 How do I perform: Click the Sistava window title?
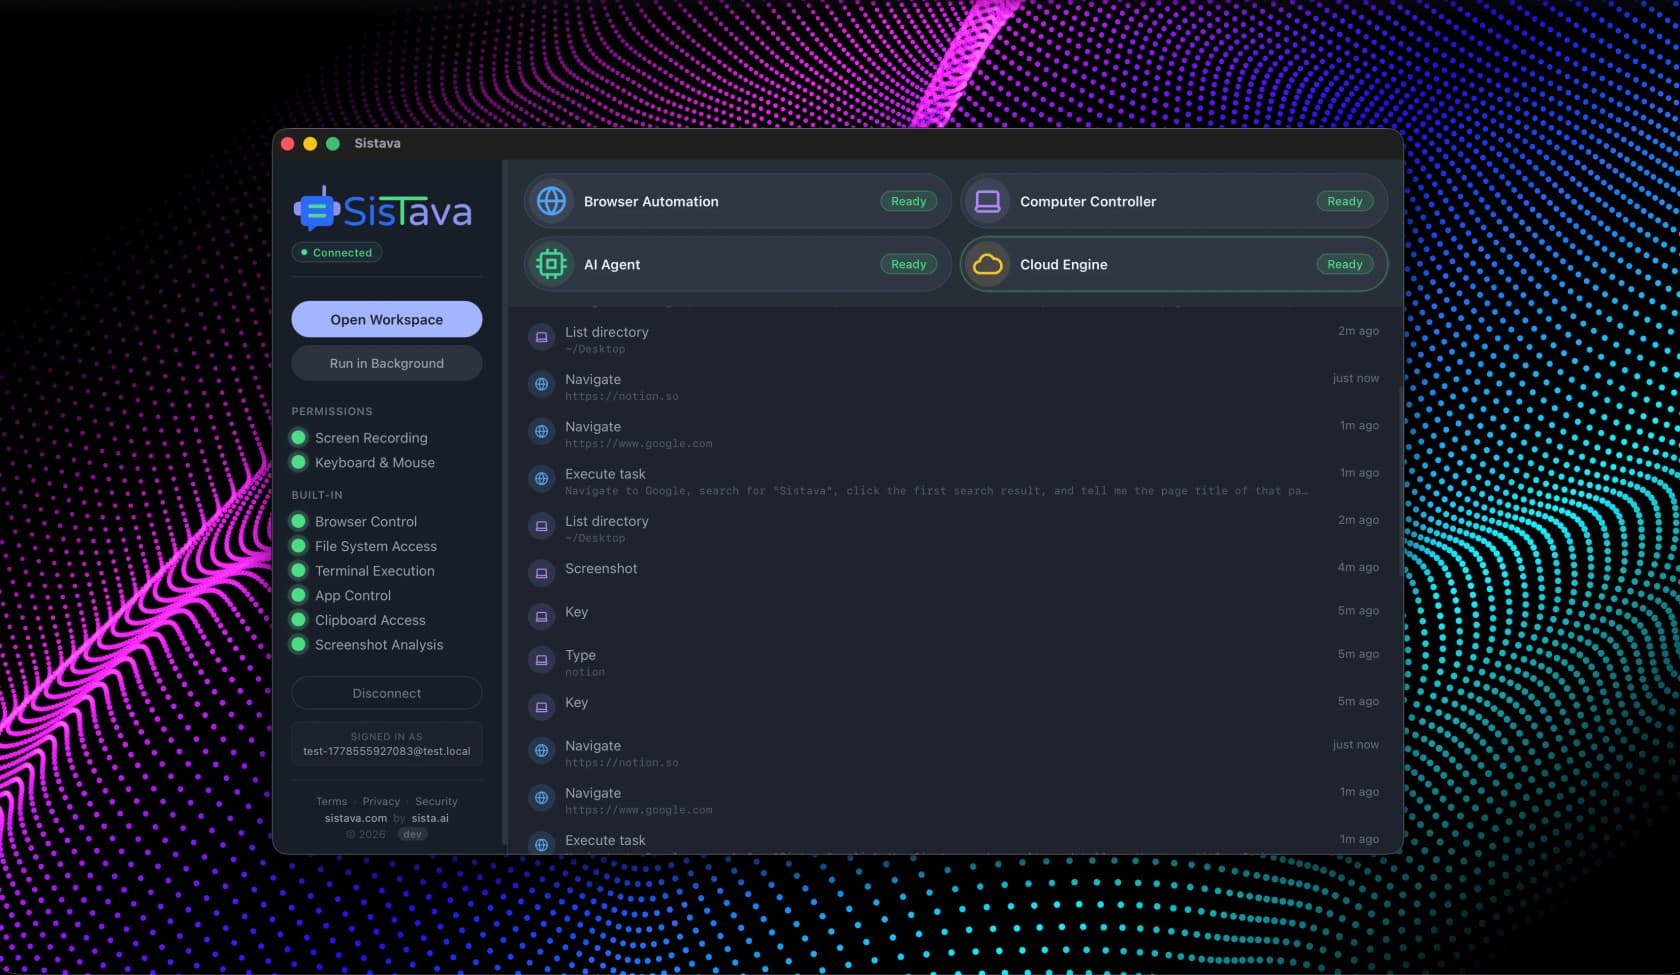click(377, 143)
